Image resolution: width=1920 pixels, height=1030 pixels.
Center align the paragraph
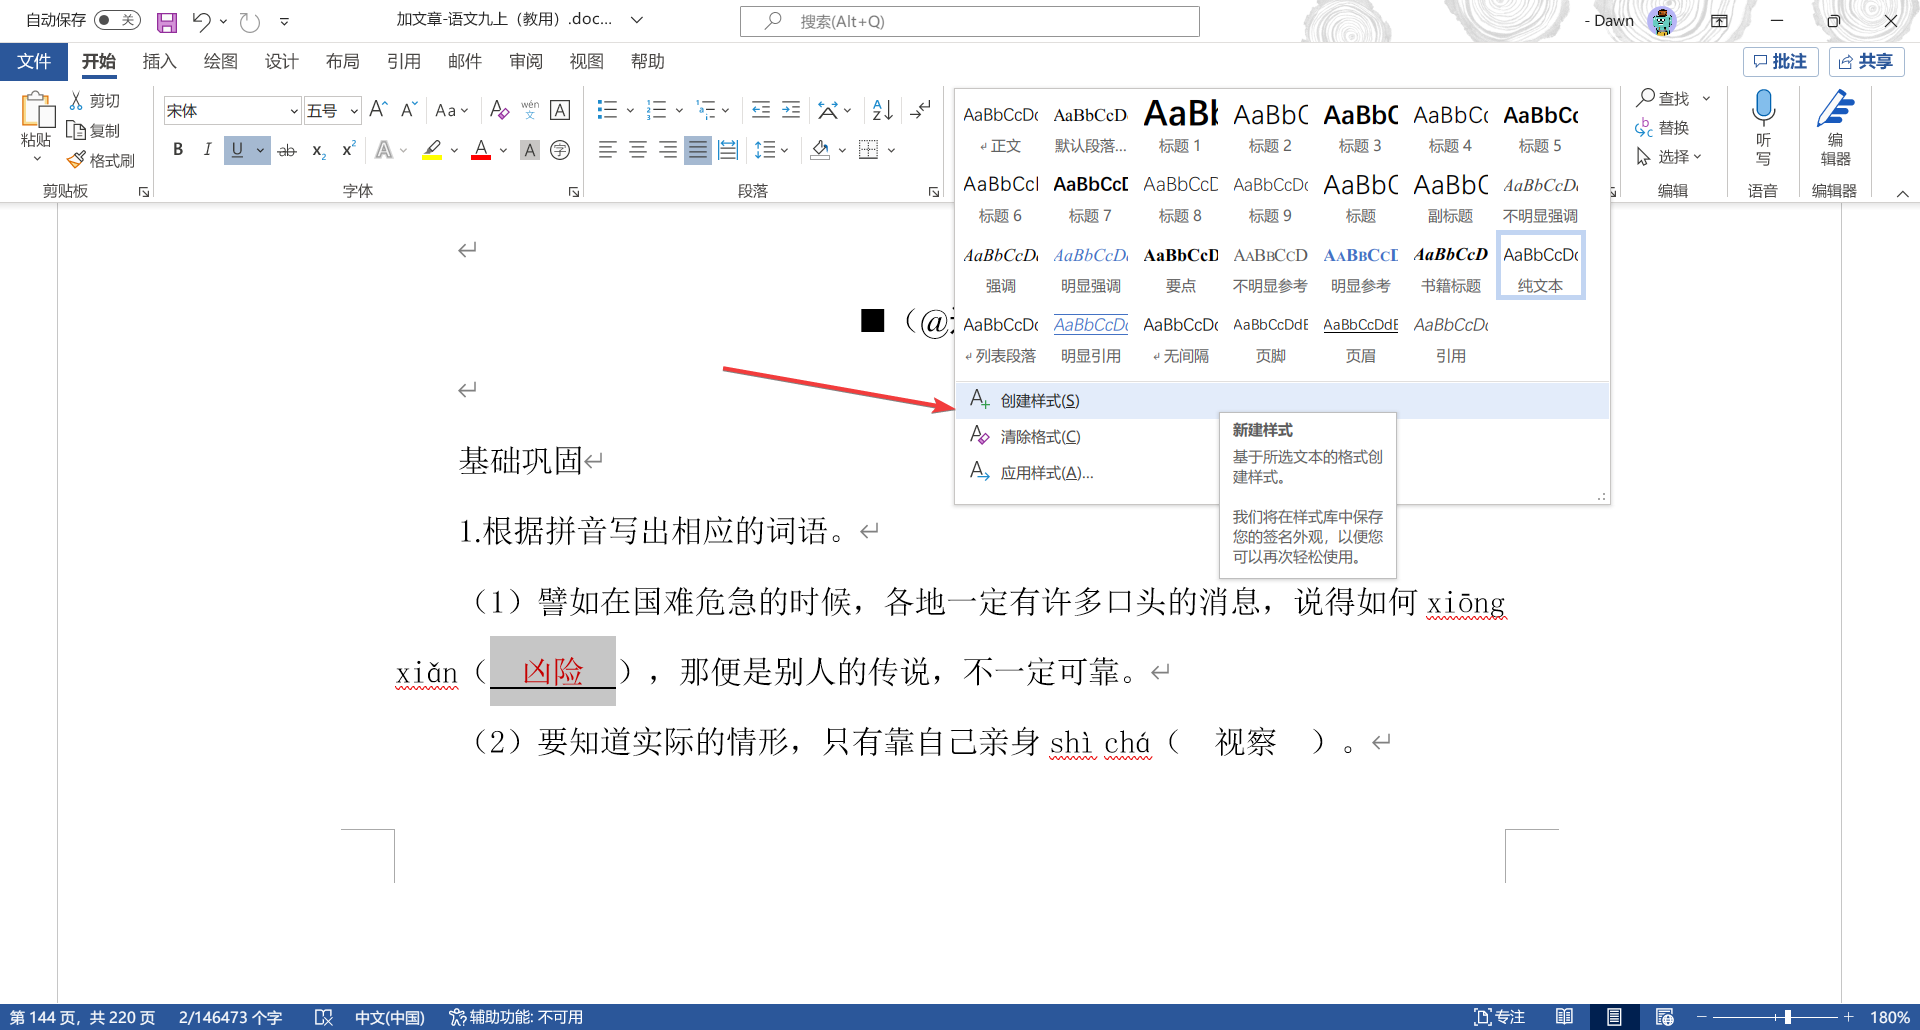637,150
